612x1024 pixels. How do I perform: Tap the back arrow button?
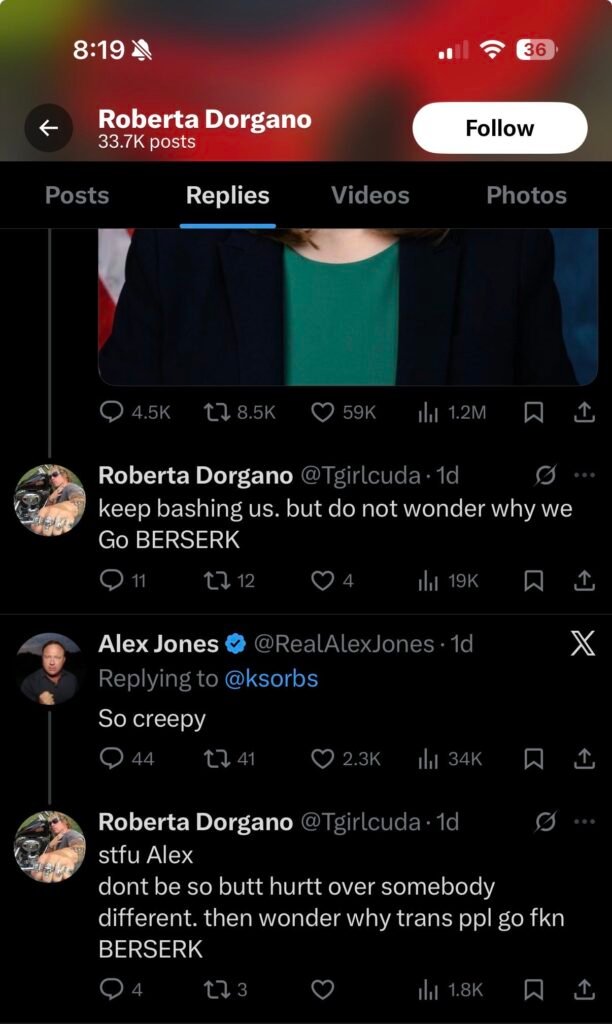click(x=48, y=128)
